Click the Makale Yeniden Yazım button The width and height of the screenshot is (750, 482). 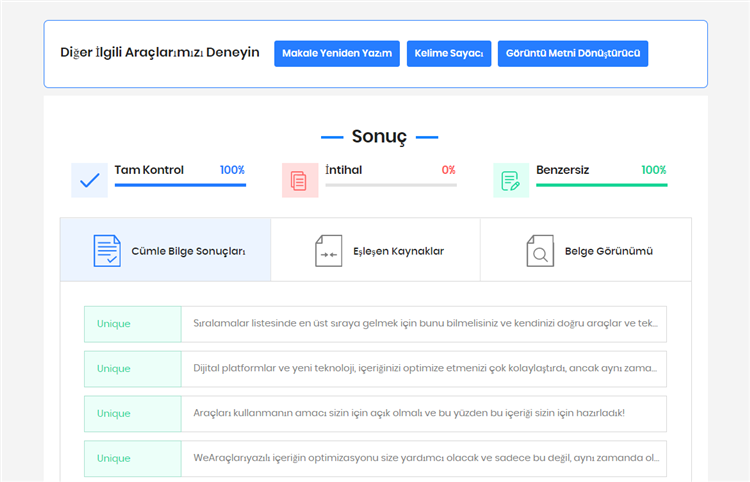pos(337,54)
